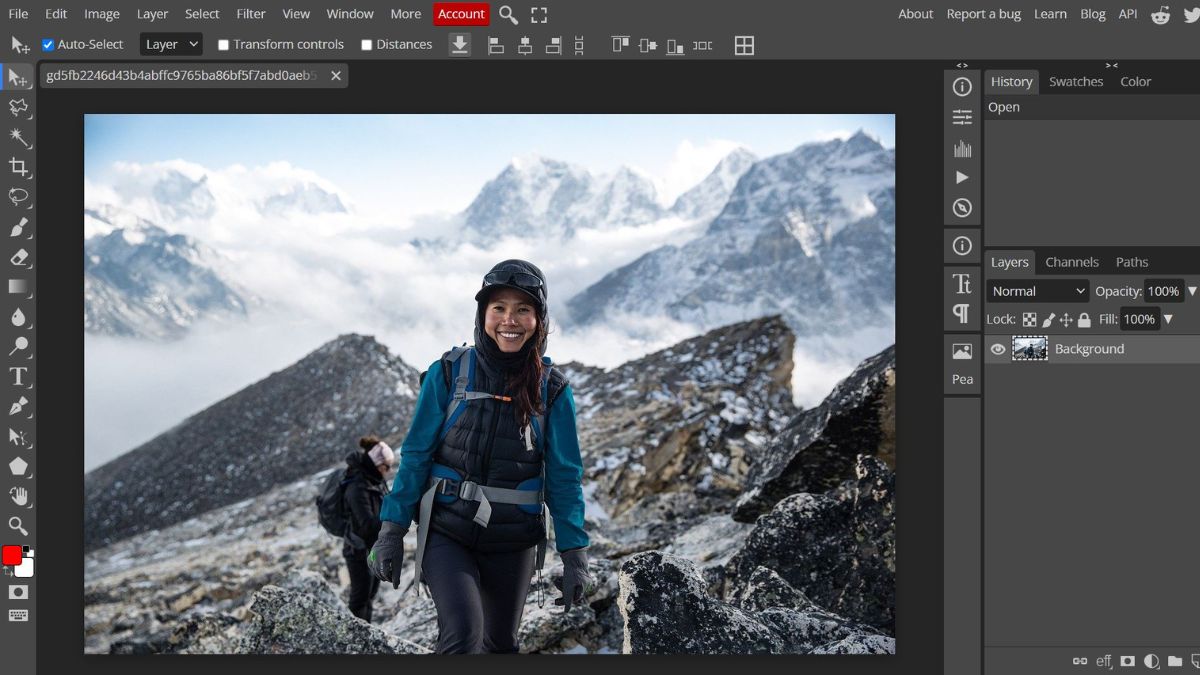1200x675 pixels.
Task: Create new adjustment layer half-circle icon
Action: (x=1151, y=661)
